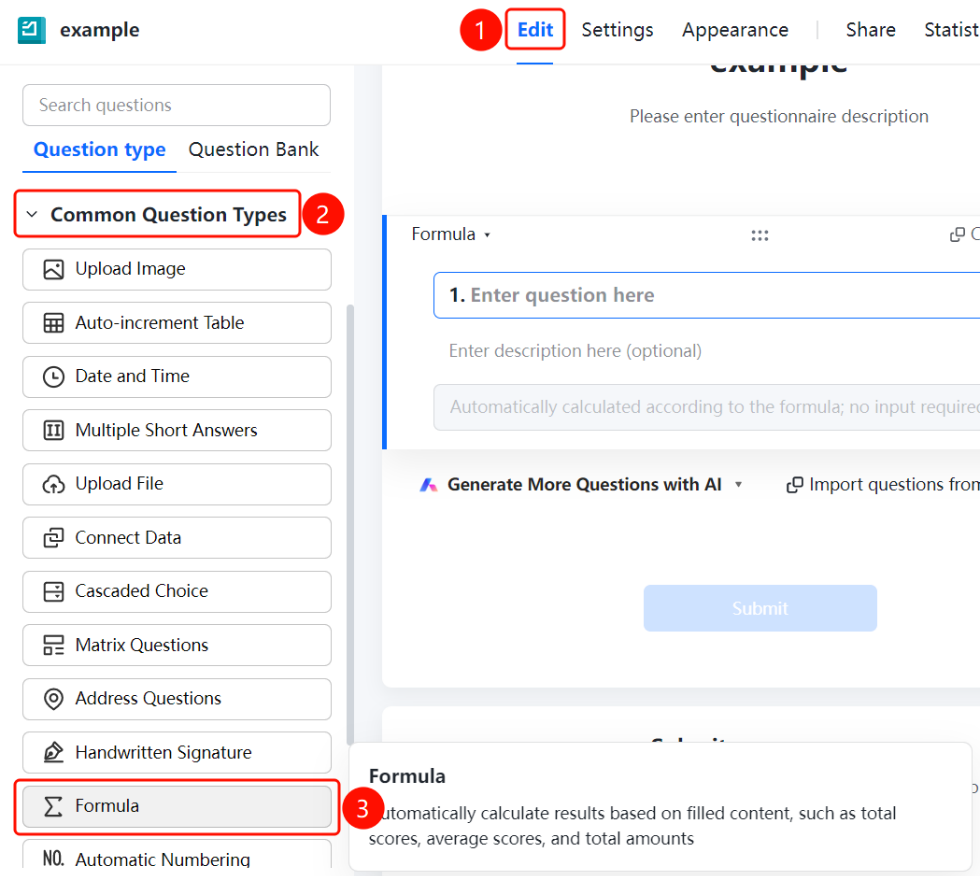Screen dimensions: 980x876
Task: Click the Date and Time clock icon
Action: click(x=54, y=377)
